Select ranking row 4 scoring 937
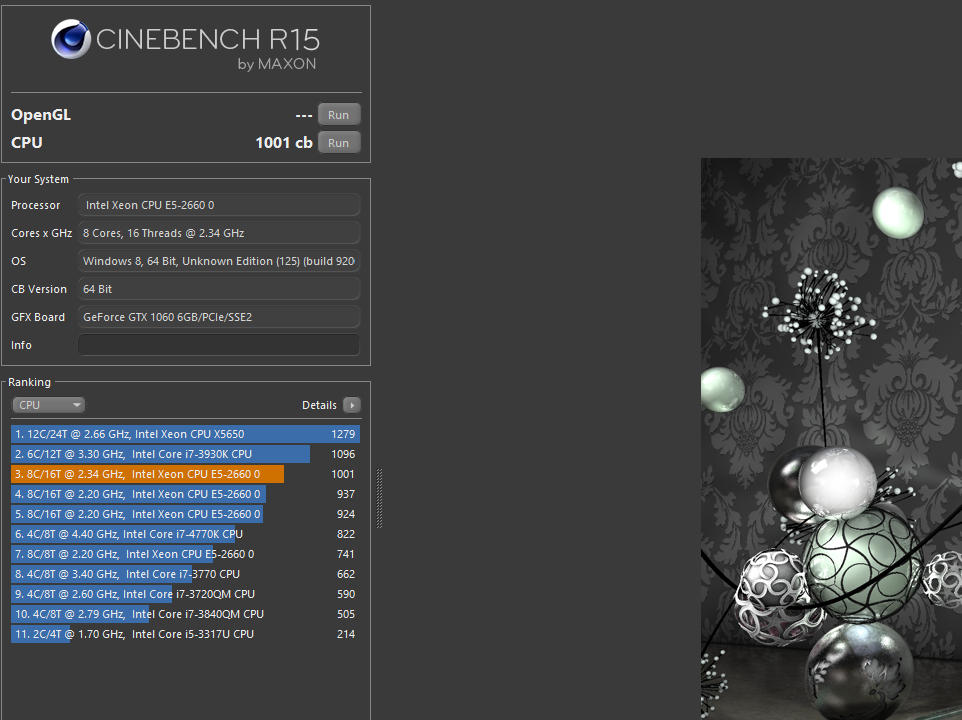The width and height of the screenshot is (962, 720). (185, 494)
